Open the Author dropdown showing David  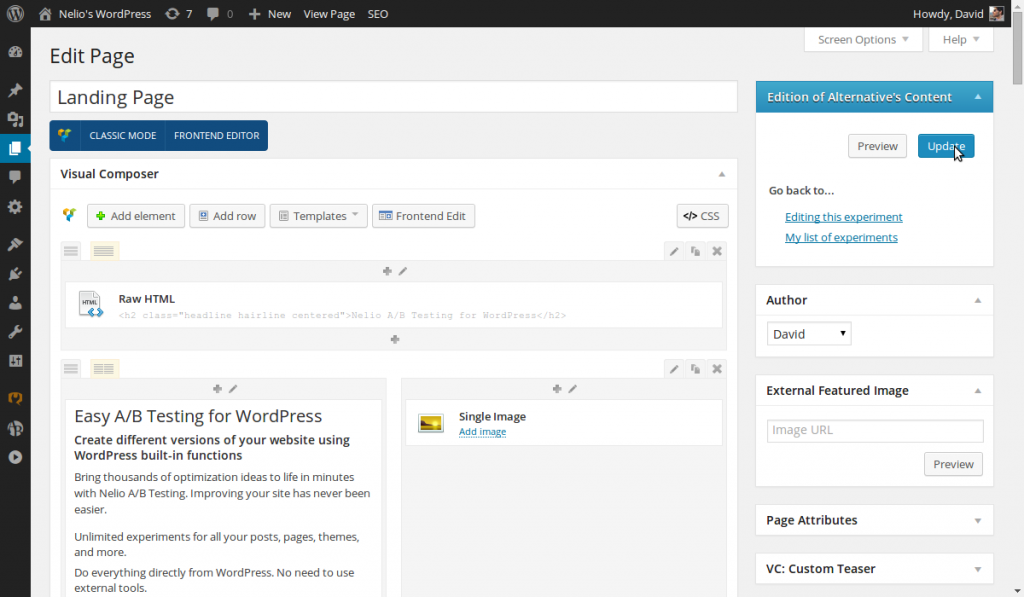[x=808, y=333]
